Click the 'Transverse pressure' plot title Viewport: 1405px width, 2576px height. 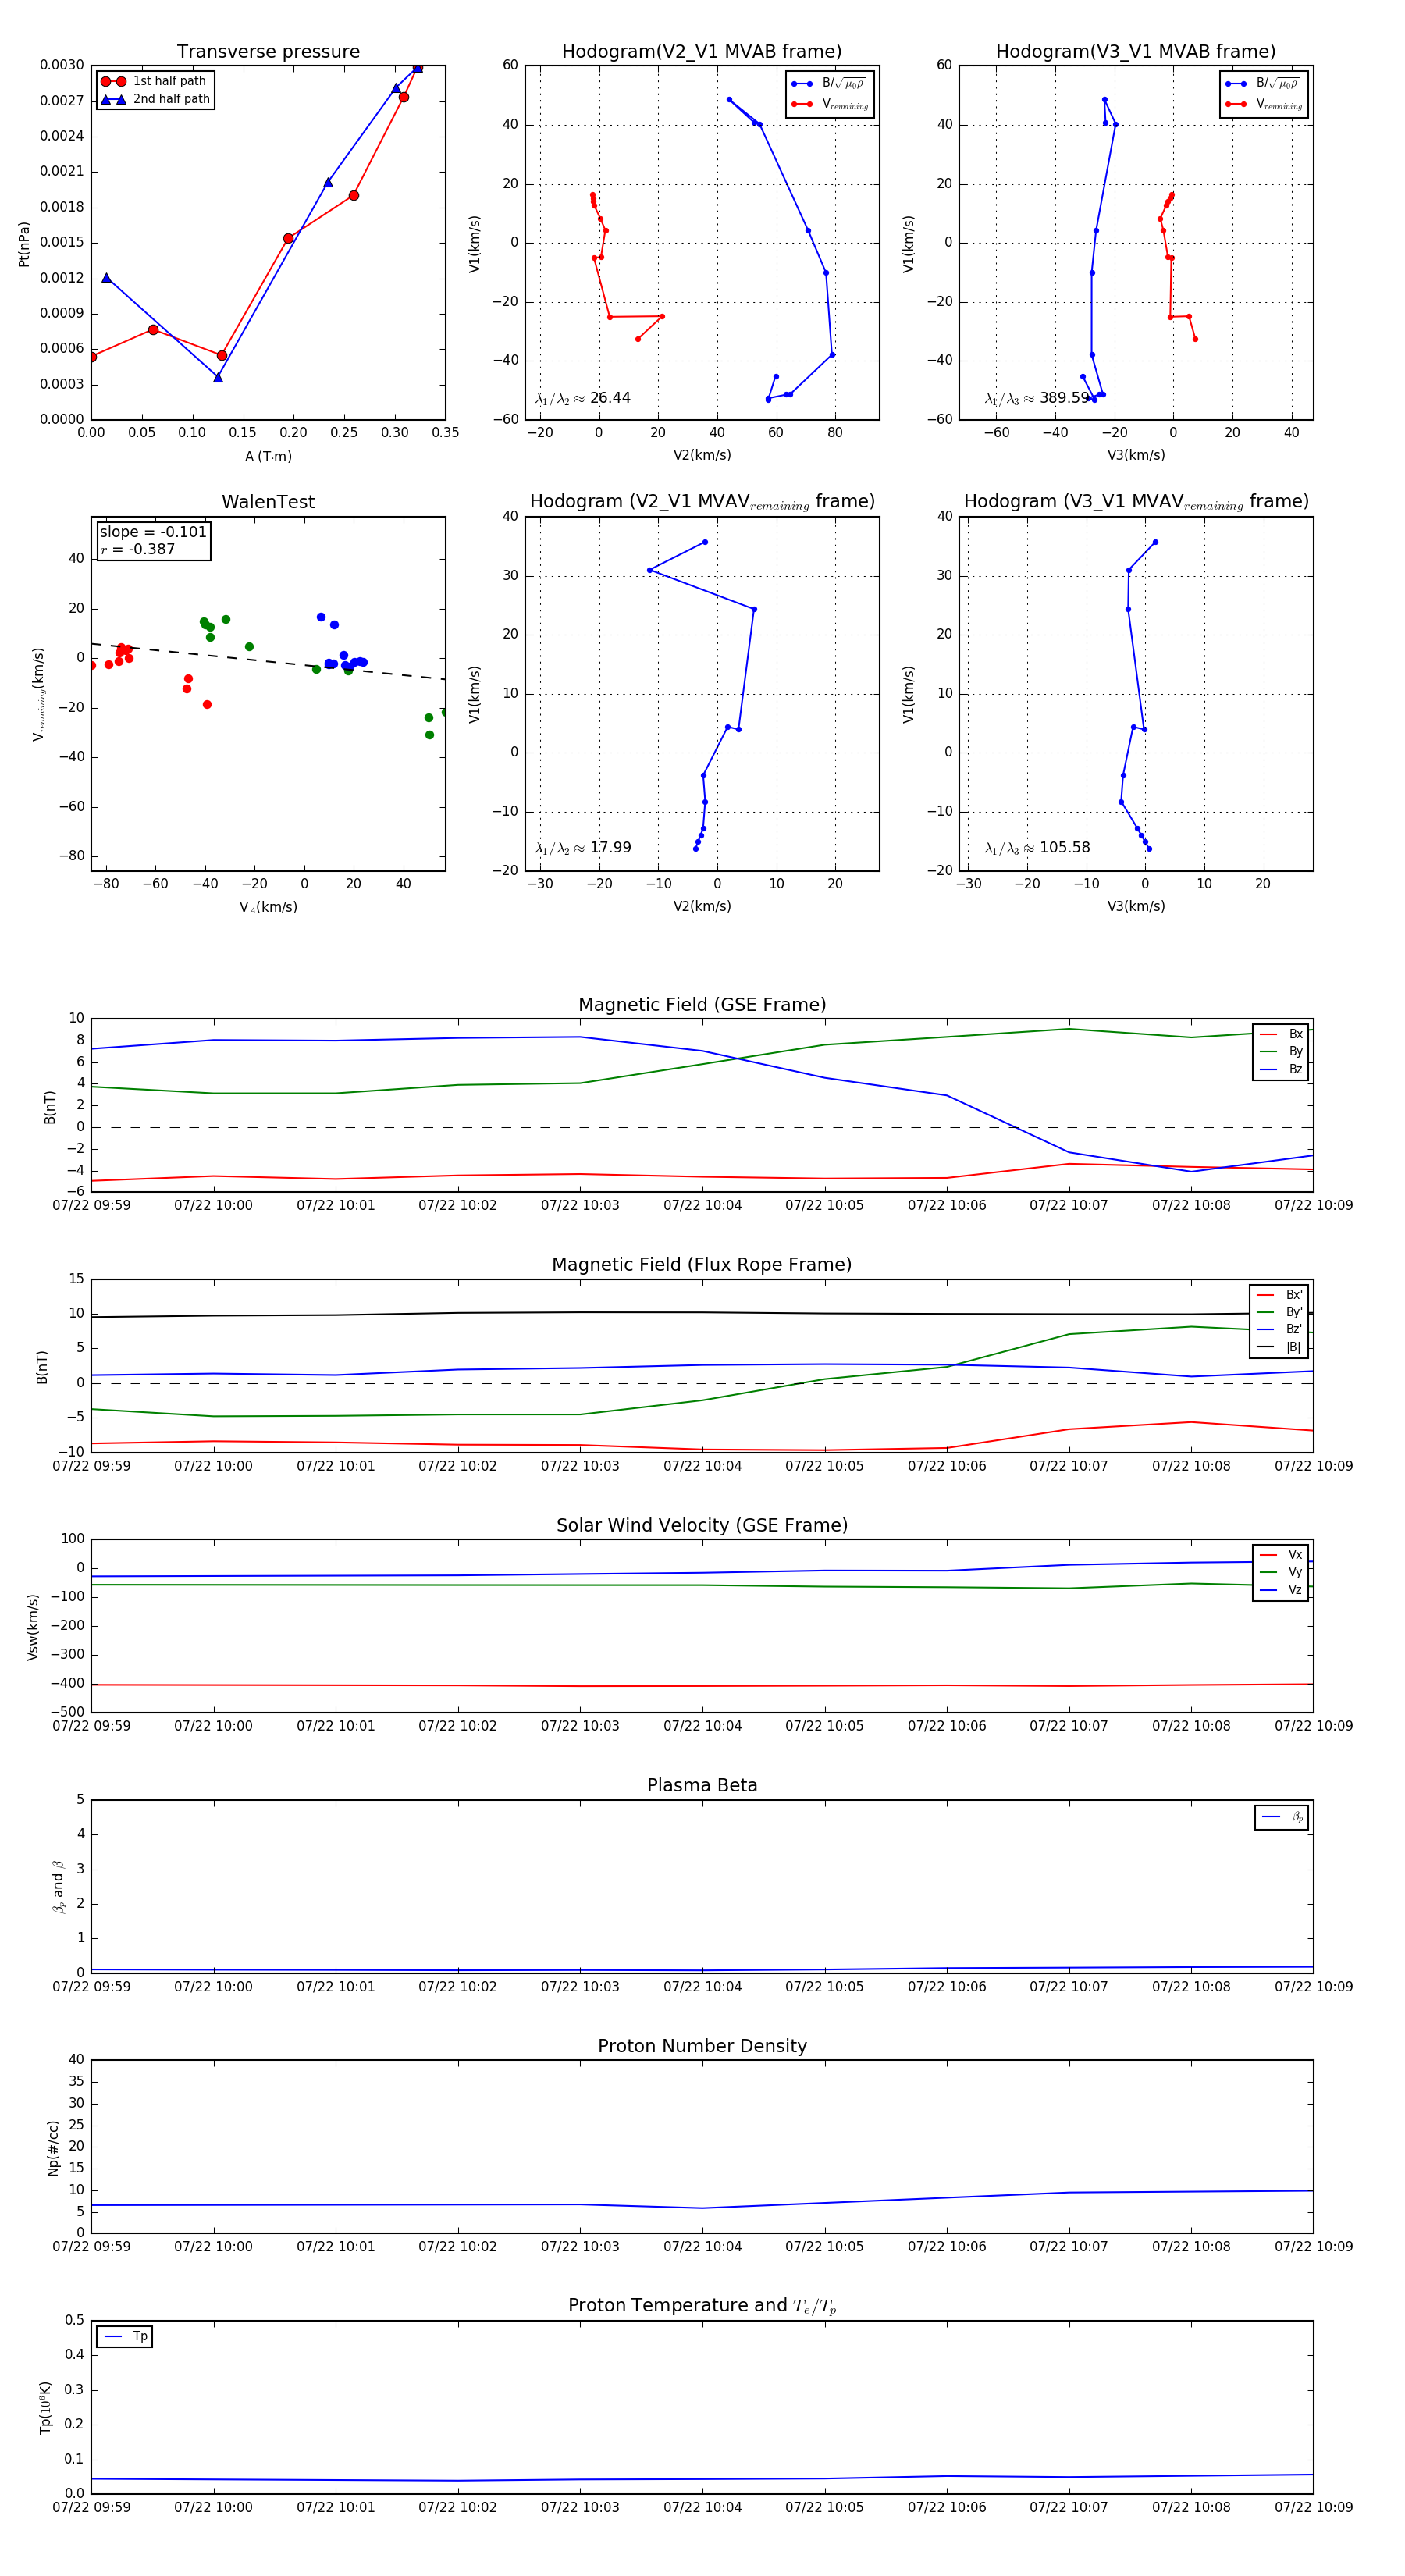tap(268, 51)
